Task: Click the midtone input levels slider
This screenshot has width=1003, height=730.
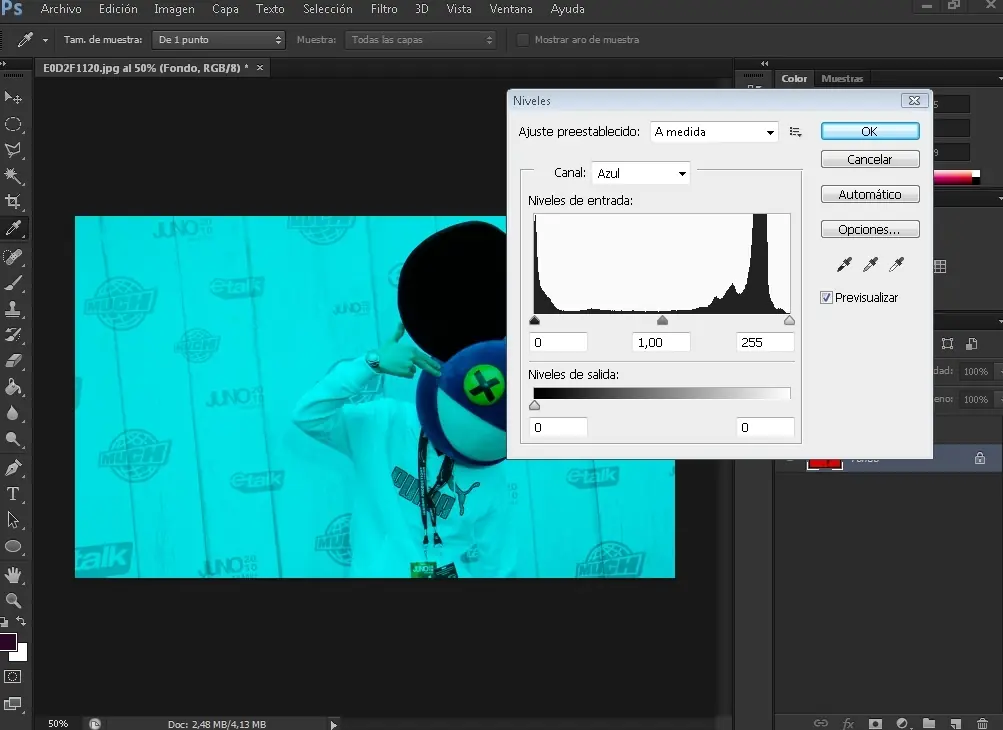Action: coord(662,321)
